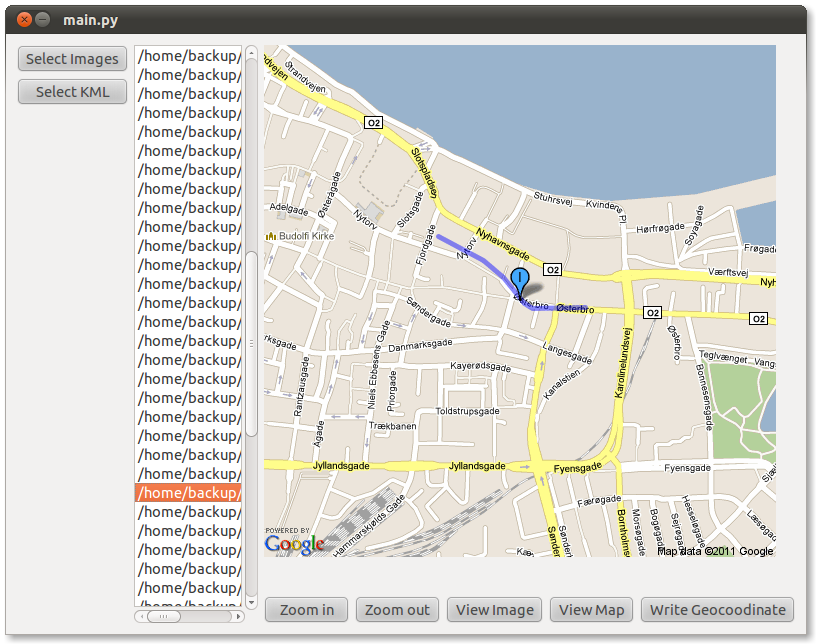Click the O2 road shield near Slotspladsen
816x644 pixels.
click(374, 123)
